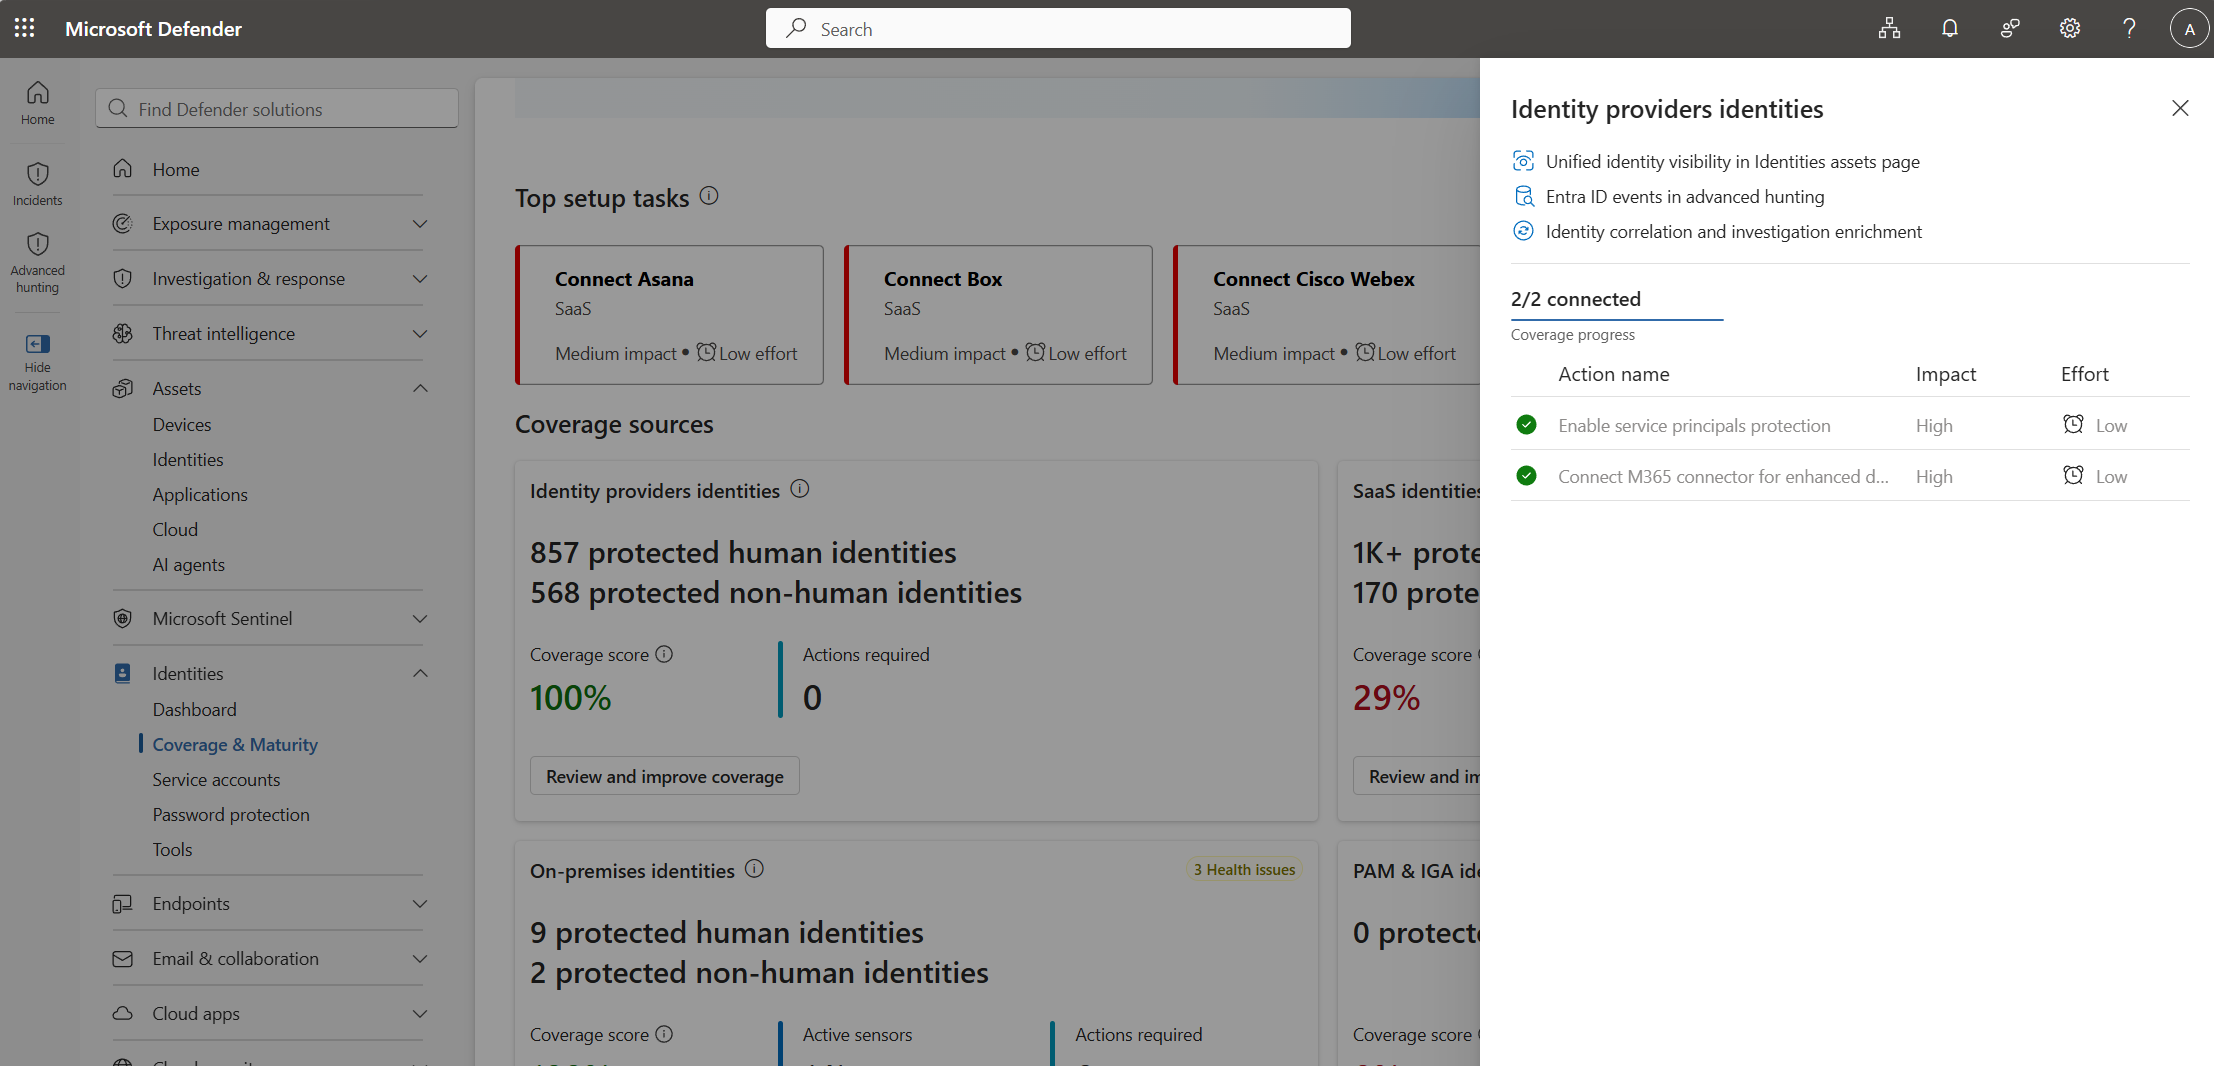
Task: Open the notifications bell icon
Action: [1949, 28]
